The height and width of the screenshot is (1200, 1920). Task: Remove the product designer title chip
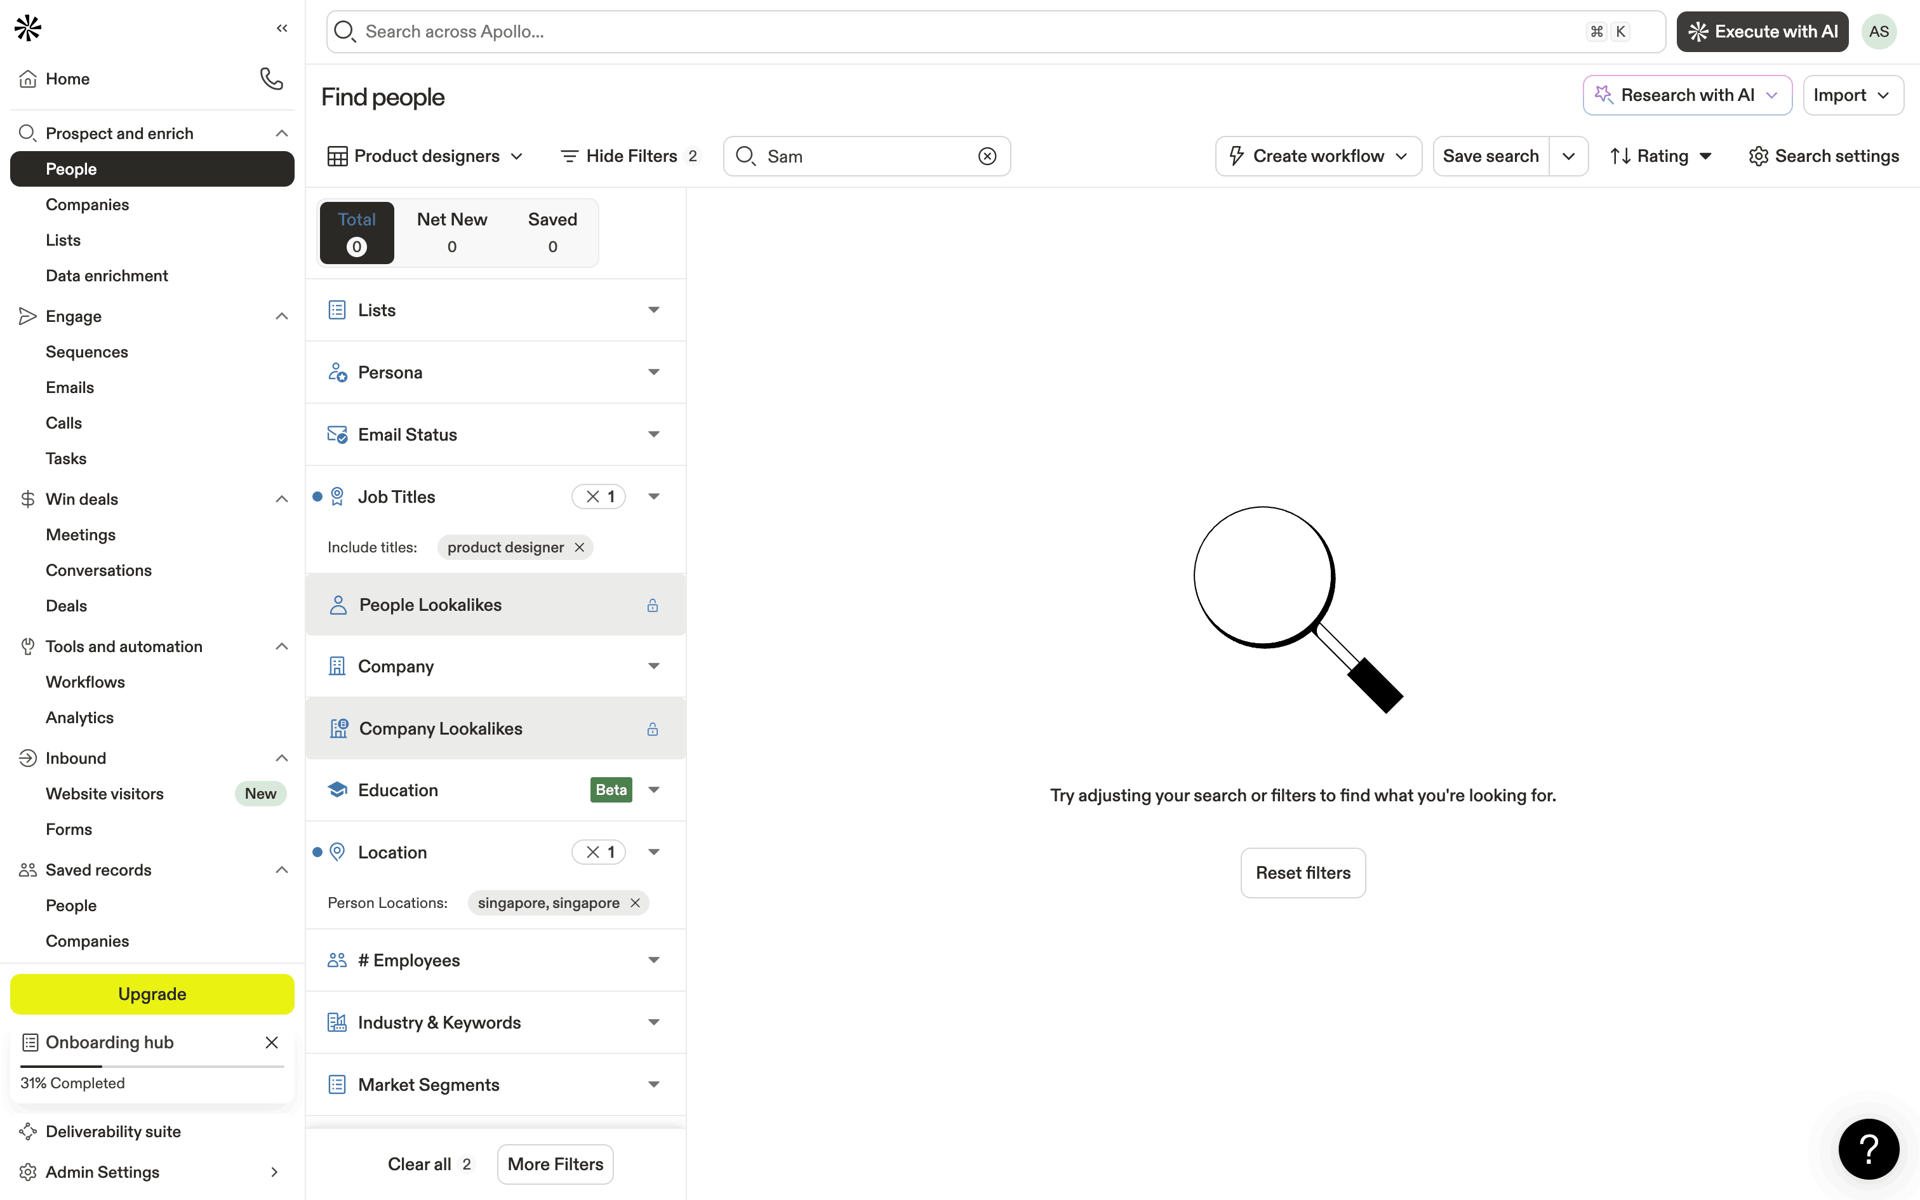click(x=579, y=547)
